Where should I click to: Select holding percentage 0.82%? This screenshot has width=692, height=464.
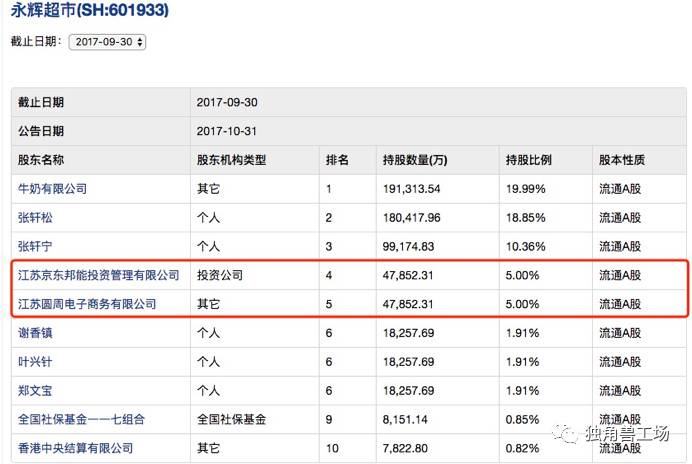[x=523, y=448]
